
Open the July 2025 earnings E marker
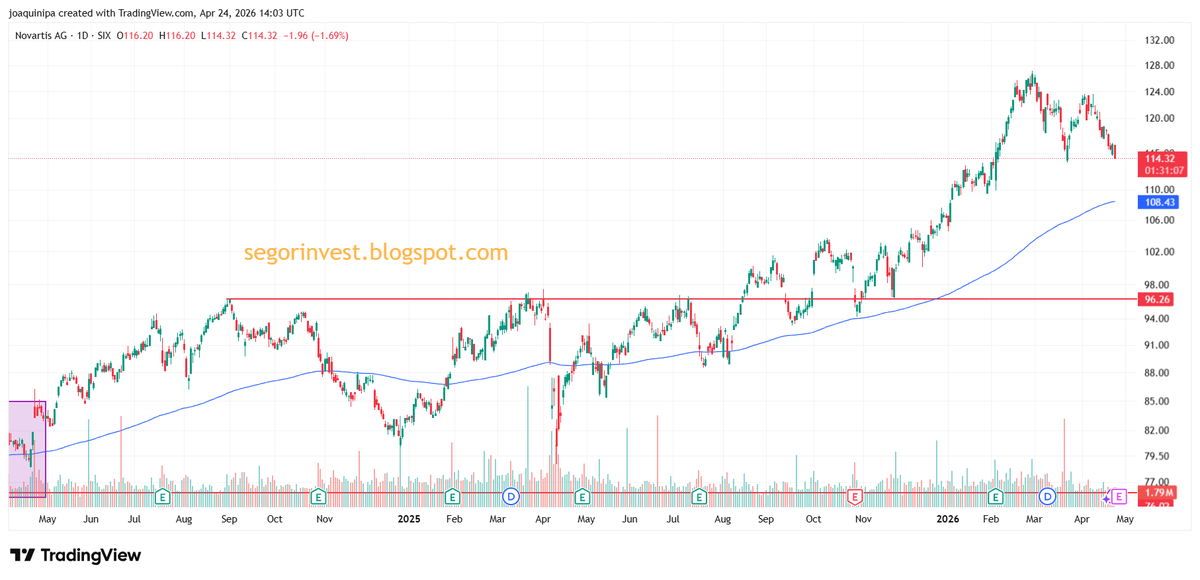click(700, 496)
